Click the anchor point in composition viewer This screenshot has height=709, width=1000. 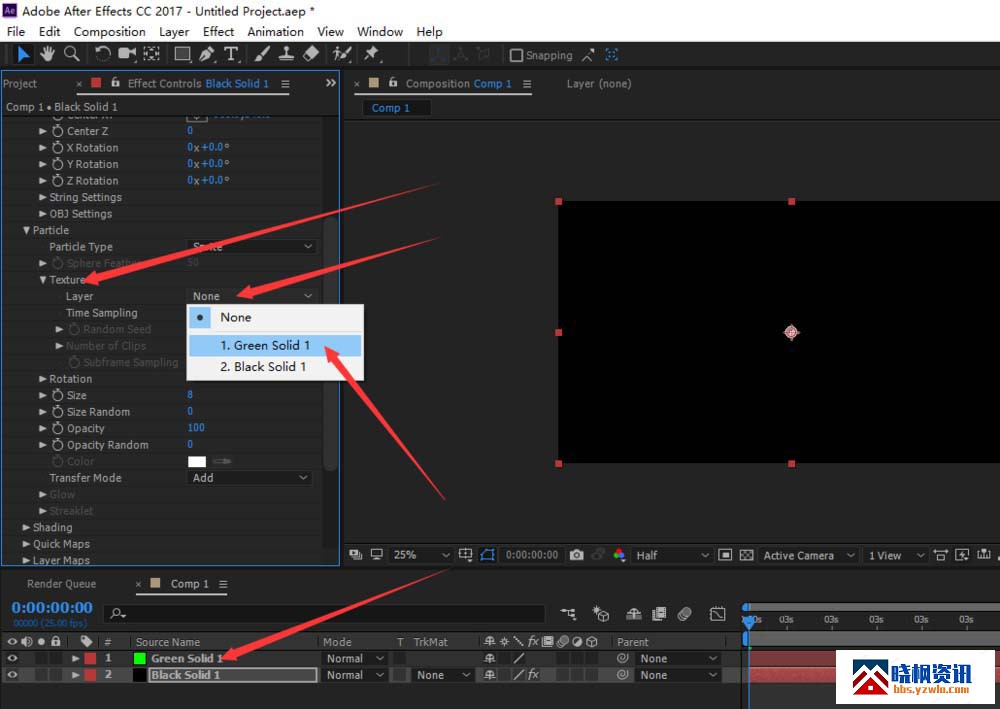coord(791,332)
